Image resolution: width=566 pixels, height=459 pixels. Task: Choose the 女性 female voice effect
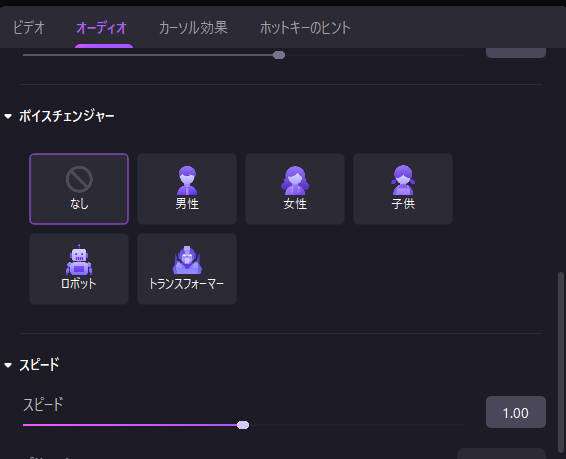pyautogui.click(x=295, y=189)
